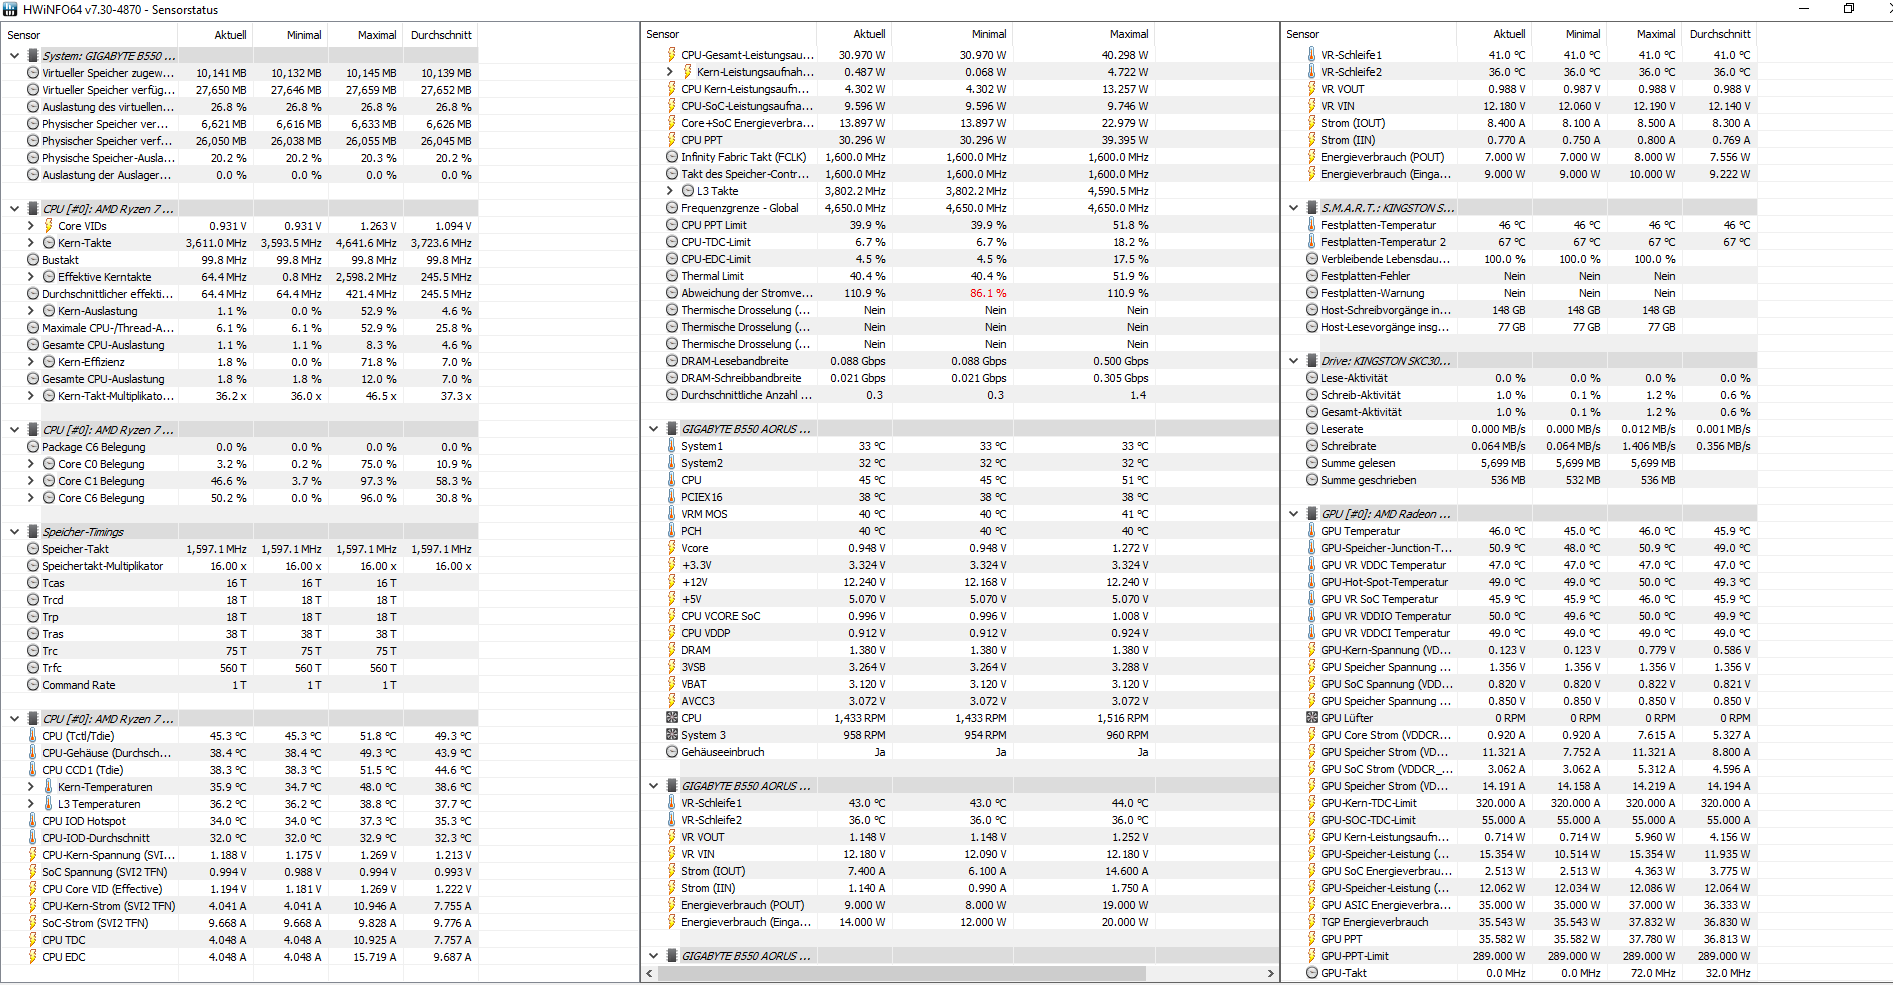Image resolution: width=1893 pixels, height=985 pixels.
Task: Click the right scroll arrow of middle panel
Action: [1271, 973]
